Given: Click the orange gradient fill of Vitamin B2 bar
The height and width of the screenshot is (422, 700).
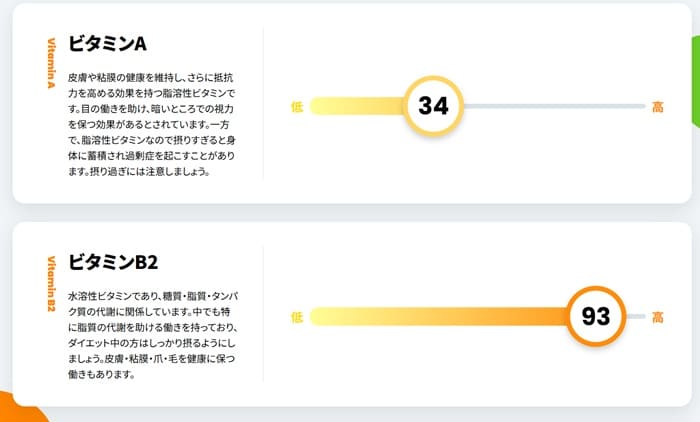Looking at the screenshot, I should click(x=438, y=316).
